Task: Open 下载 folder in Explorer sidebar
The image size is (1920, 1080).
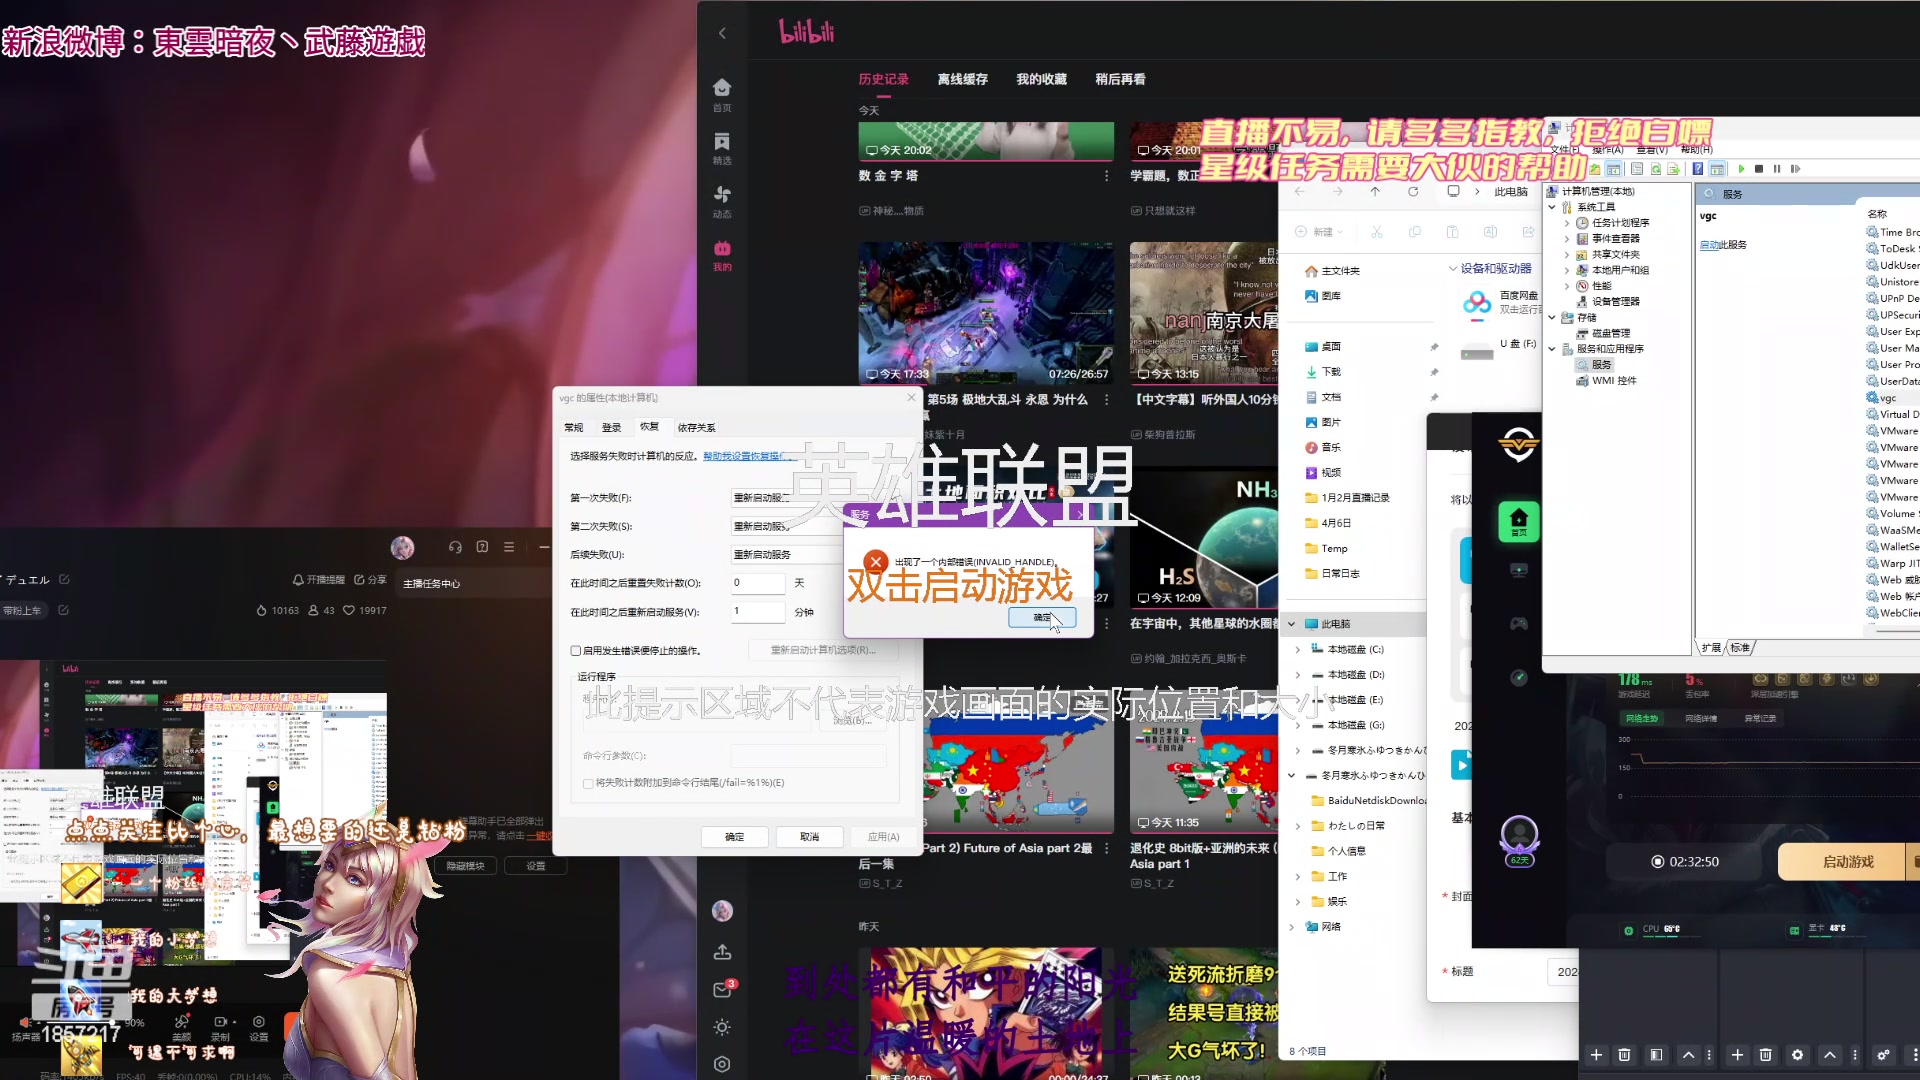Action: (1331, 372)
